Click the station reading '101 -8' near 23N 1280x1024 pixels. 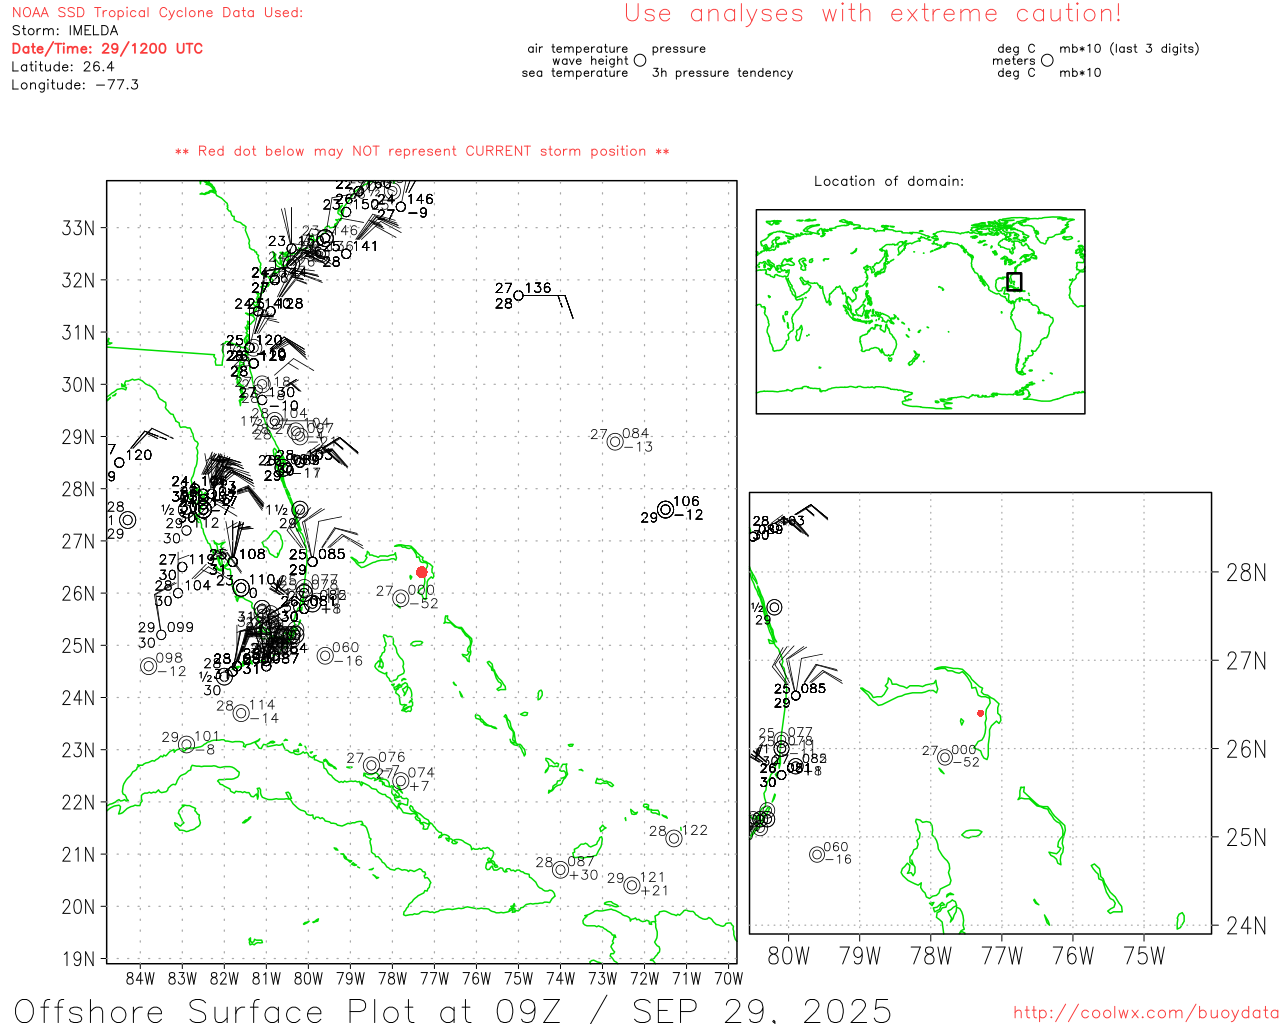click(x=186, y=744)
